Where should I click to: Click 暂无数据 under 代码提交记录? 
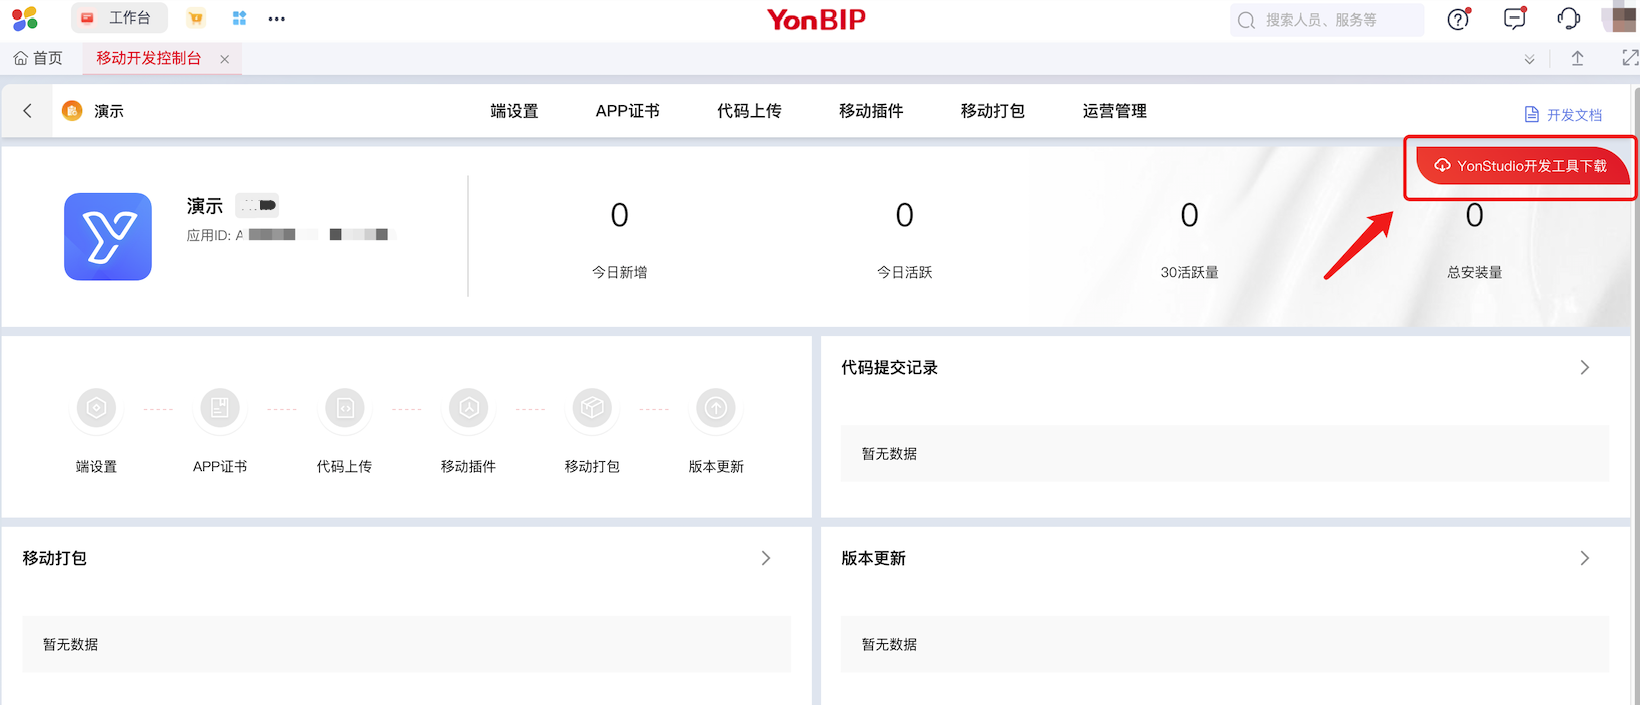pyautogui.click(x=889, y=454)
